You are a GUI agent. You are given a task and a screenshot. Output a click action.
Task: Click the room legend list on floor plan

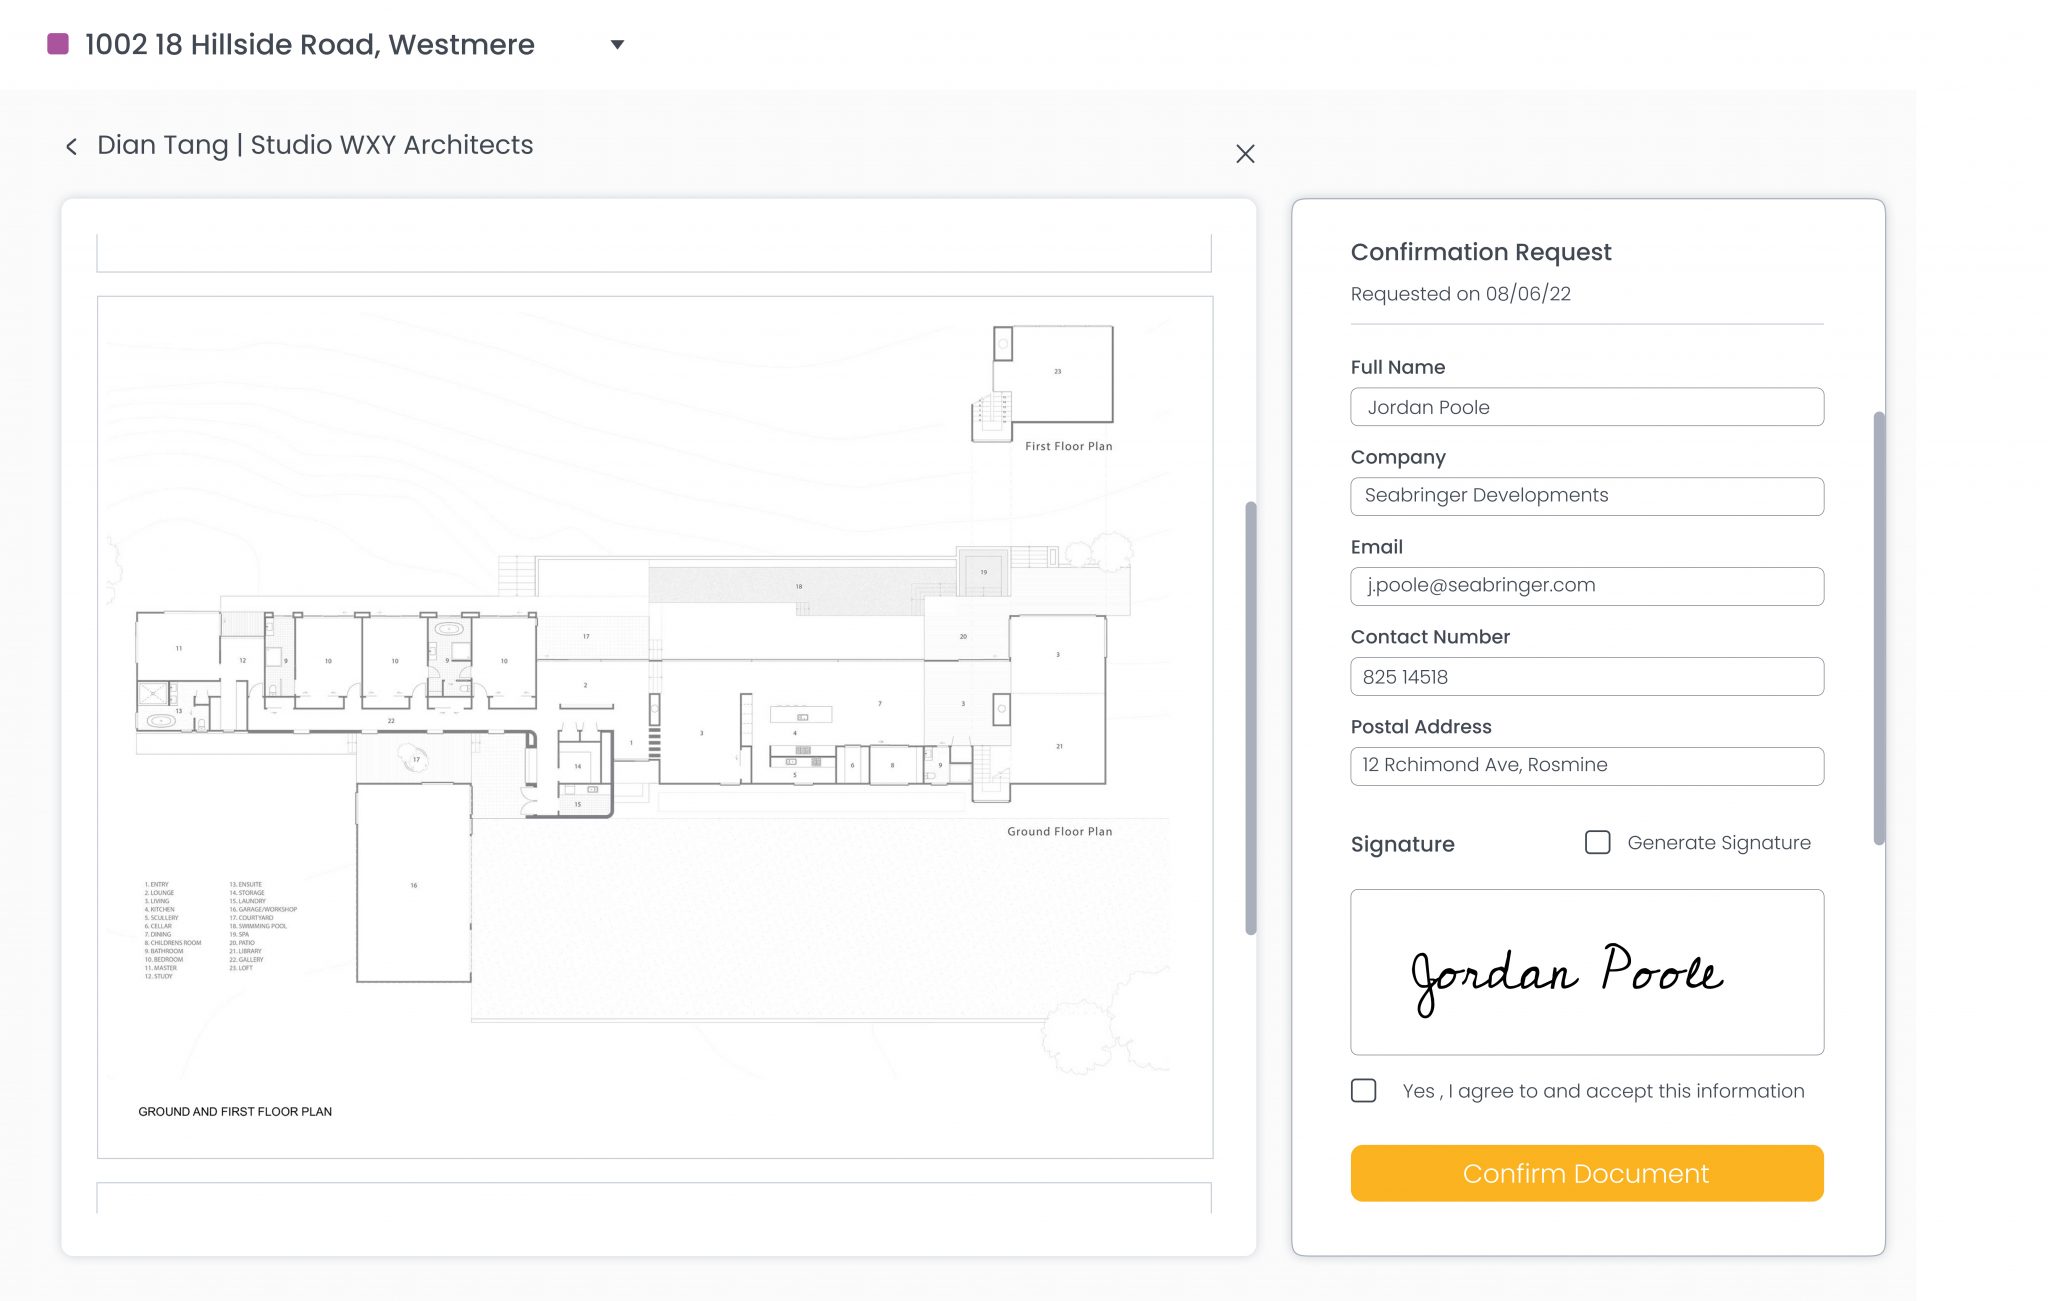220,930
